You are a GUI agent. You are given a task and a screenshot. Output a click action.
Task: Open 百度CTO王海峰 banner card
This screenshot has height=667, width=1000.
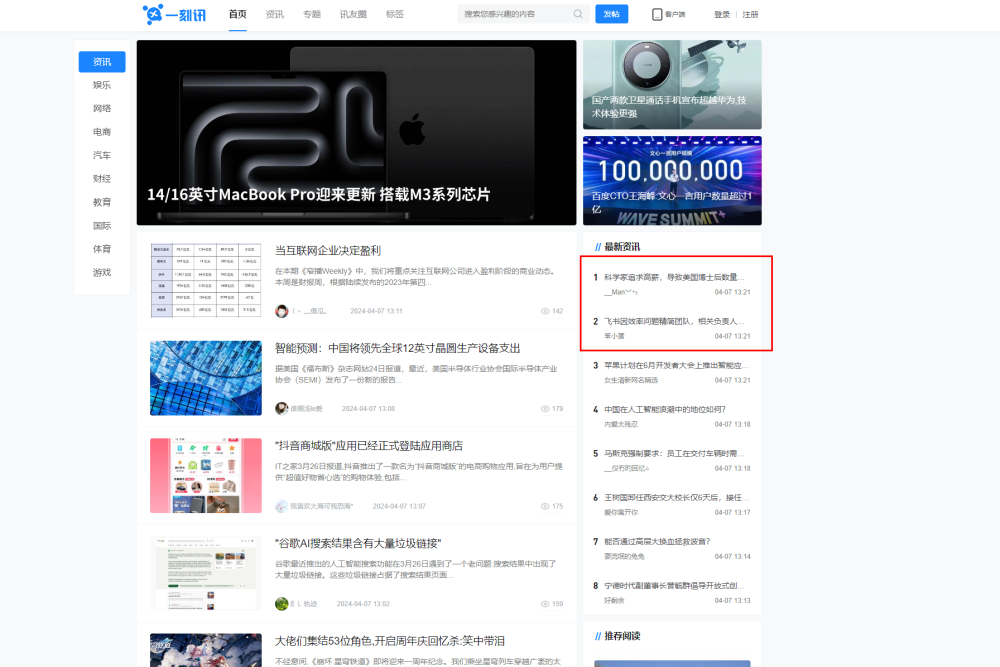pos(672,180)
